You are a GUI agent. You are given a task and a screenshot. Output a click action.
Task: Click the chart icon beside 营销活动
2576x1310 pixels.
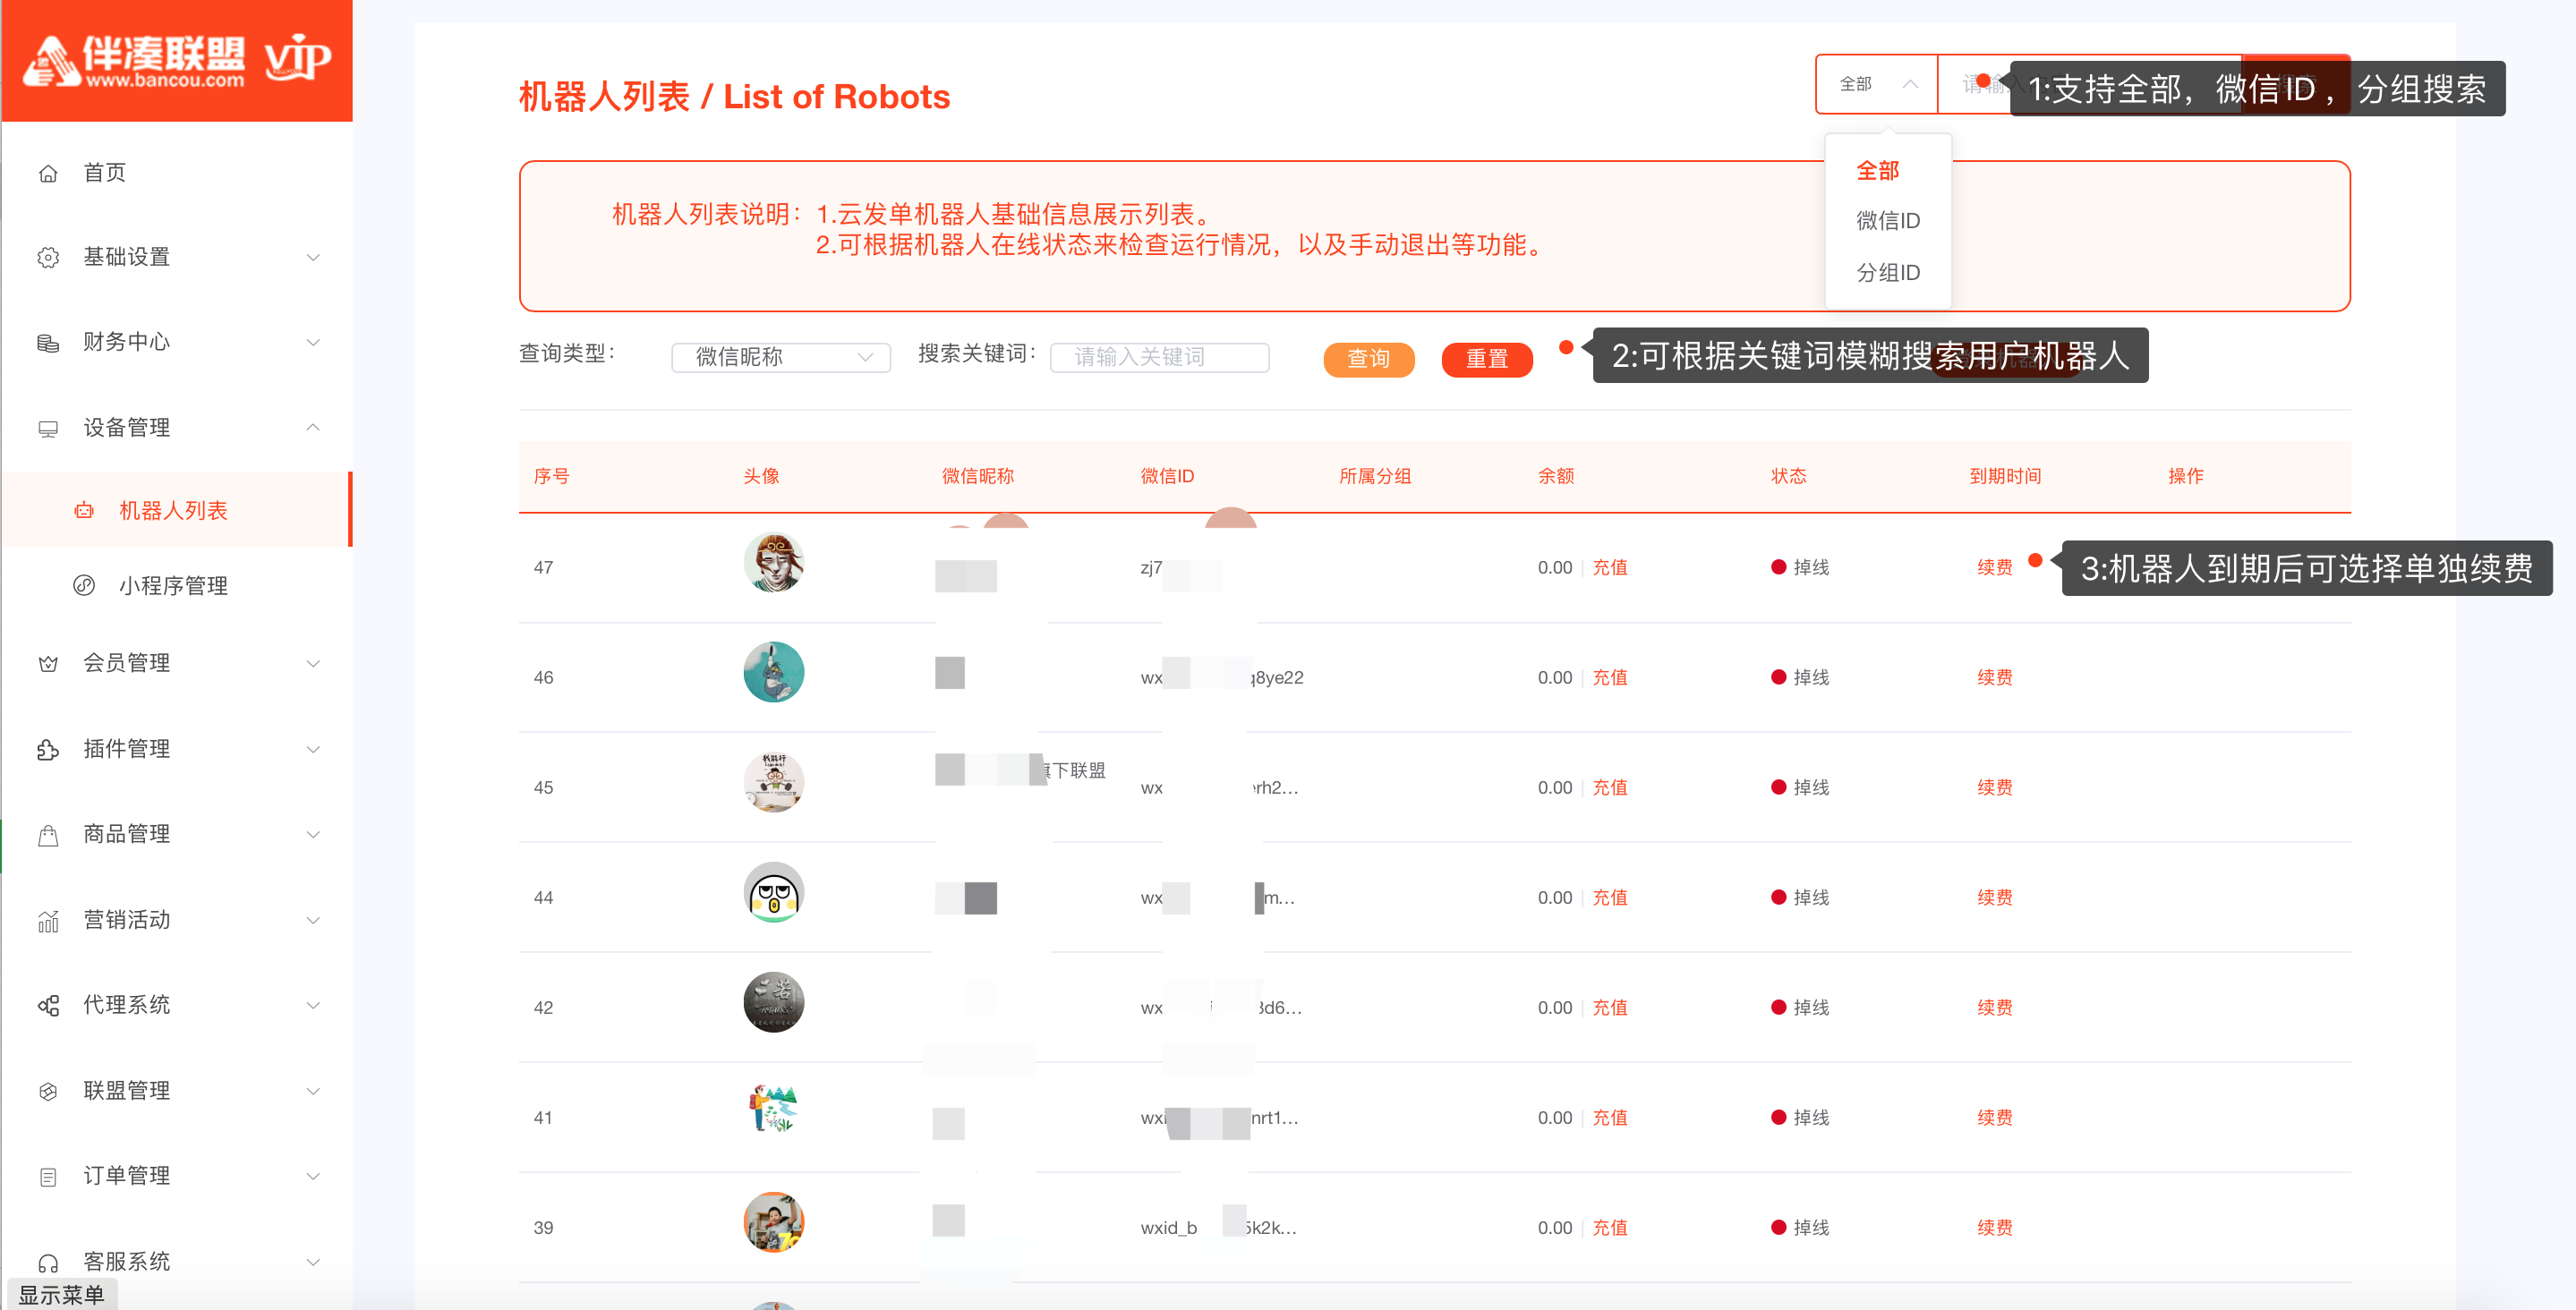point(48,920)
